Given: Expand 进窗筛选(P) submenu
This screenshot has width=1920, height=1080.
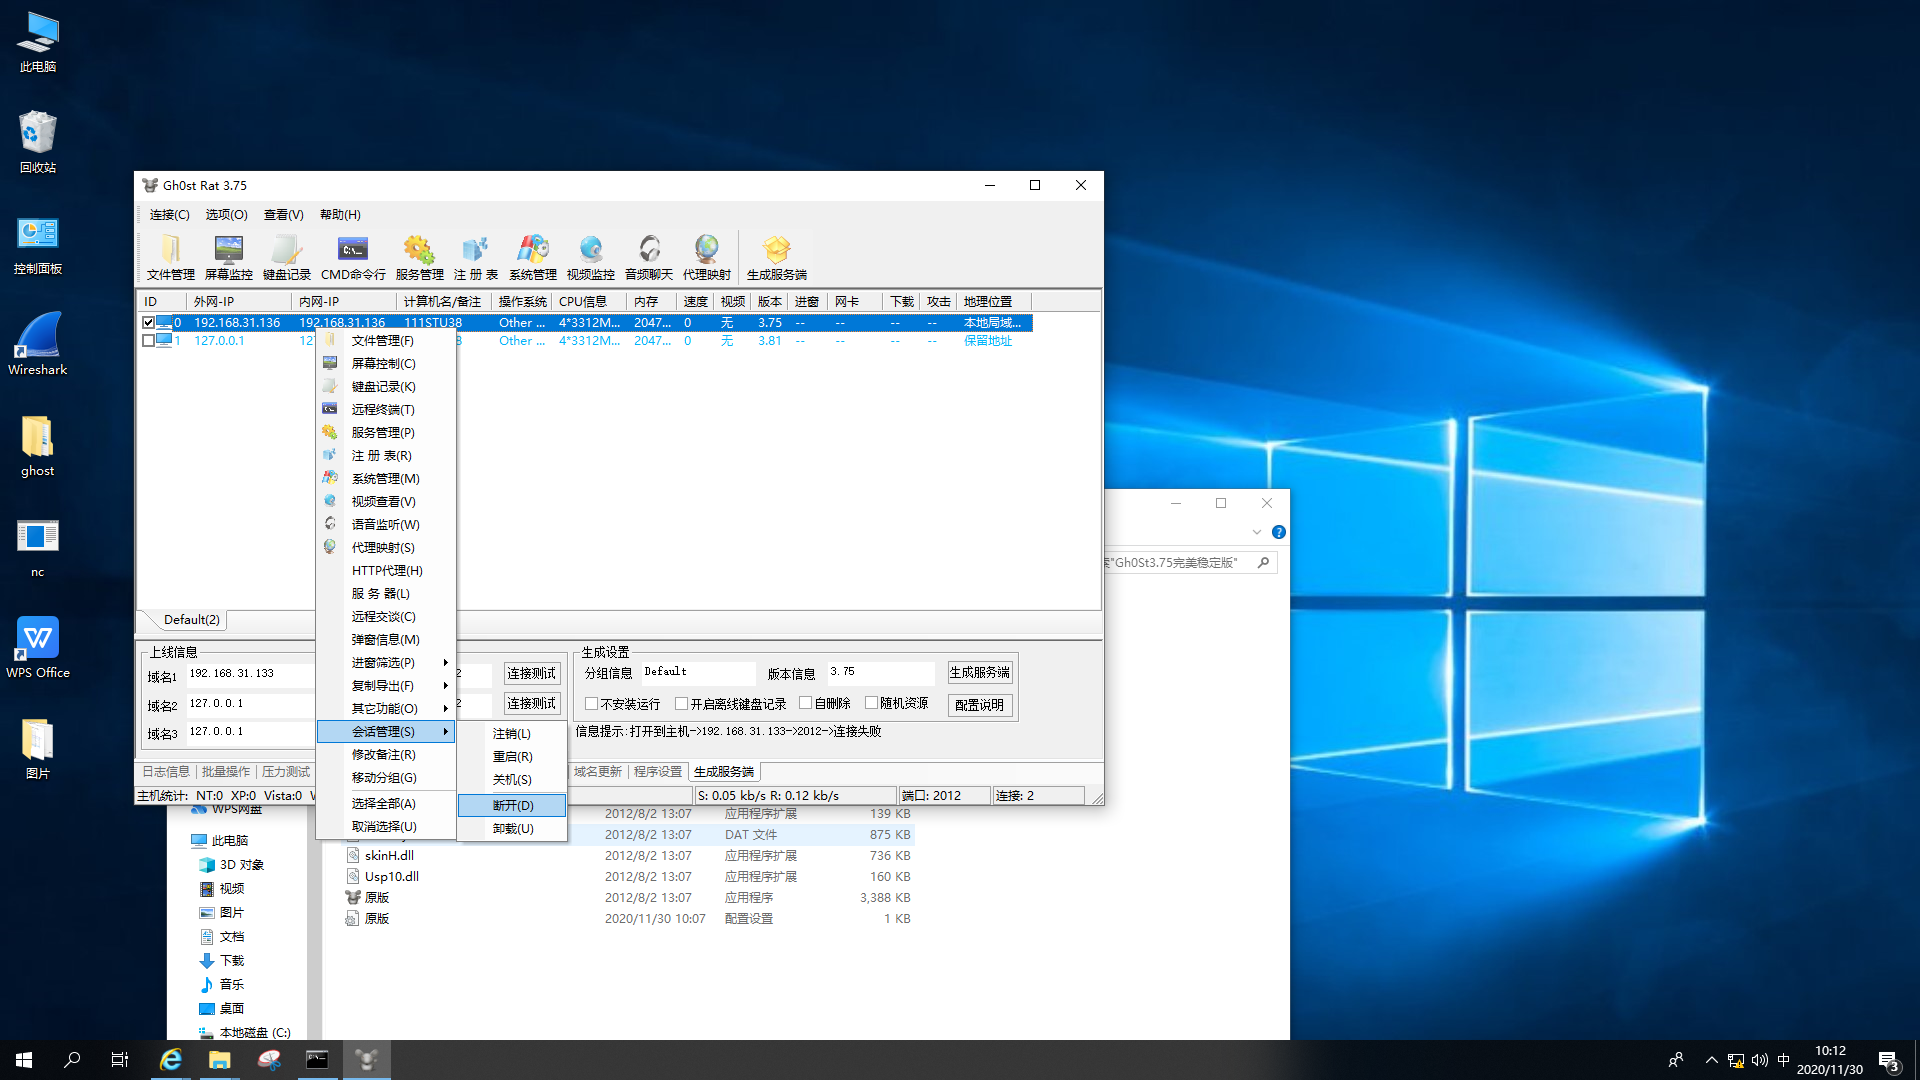Looking at the screenshot, I should [x=385, y=663].
